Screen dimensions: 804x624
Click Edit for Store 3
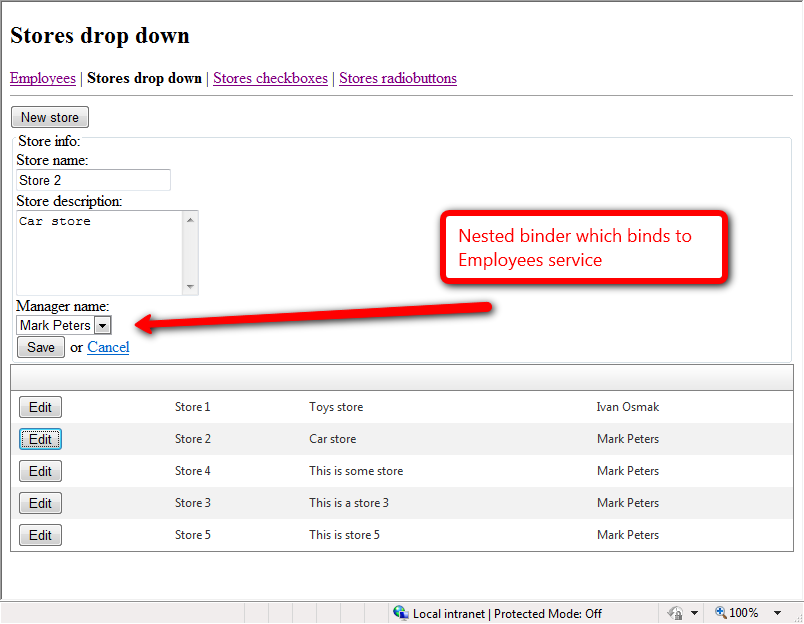(x=40, y=503)
